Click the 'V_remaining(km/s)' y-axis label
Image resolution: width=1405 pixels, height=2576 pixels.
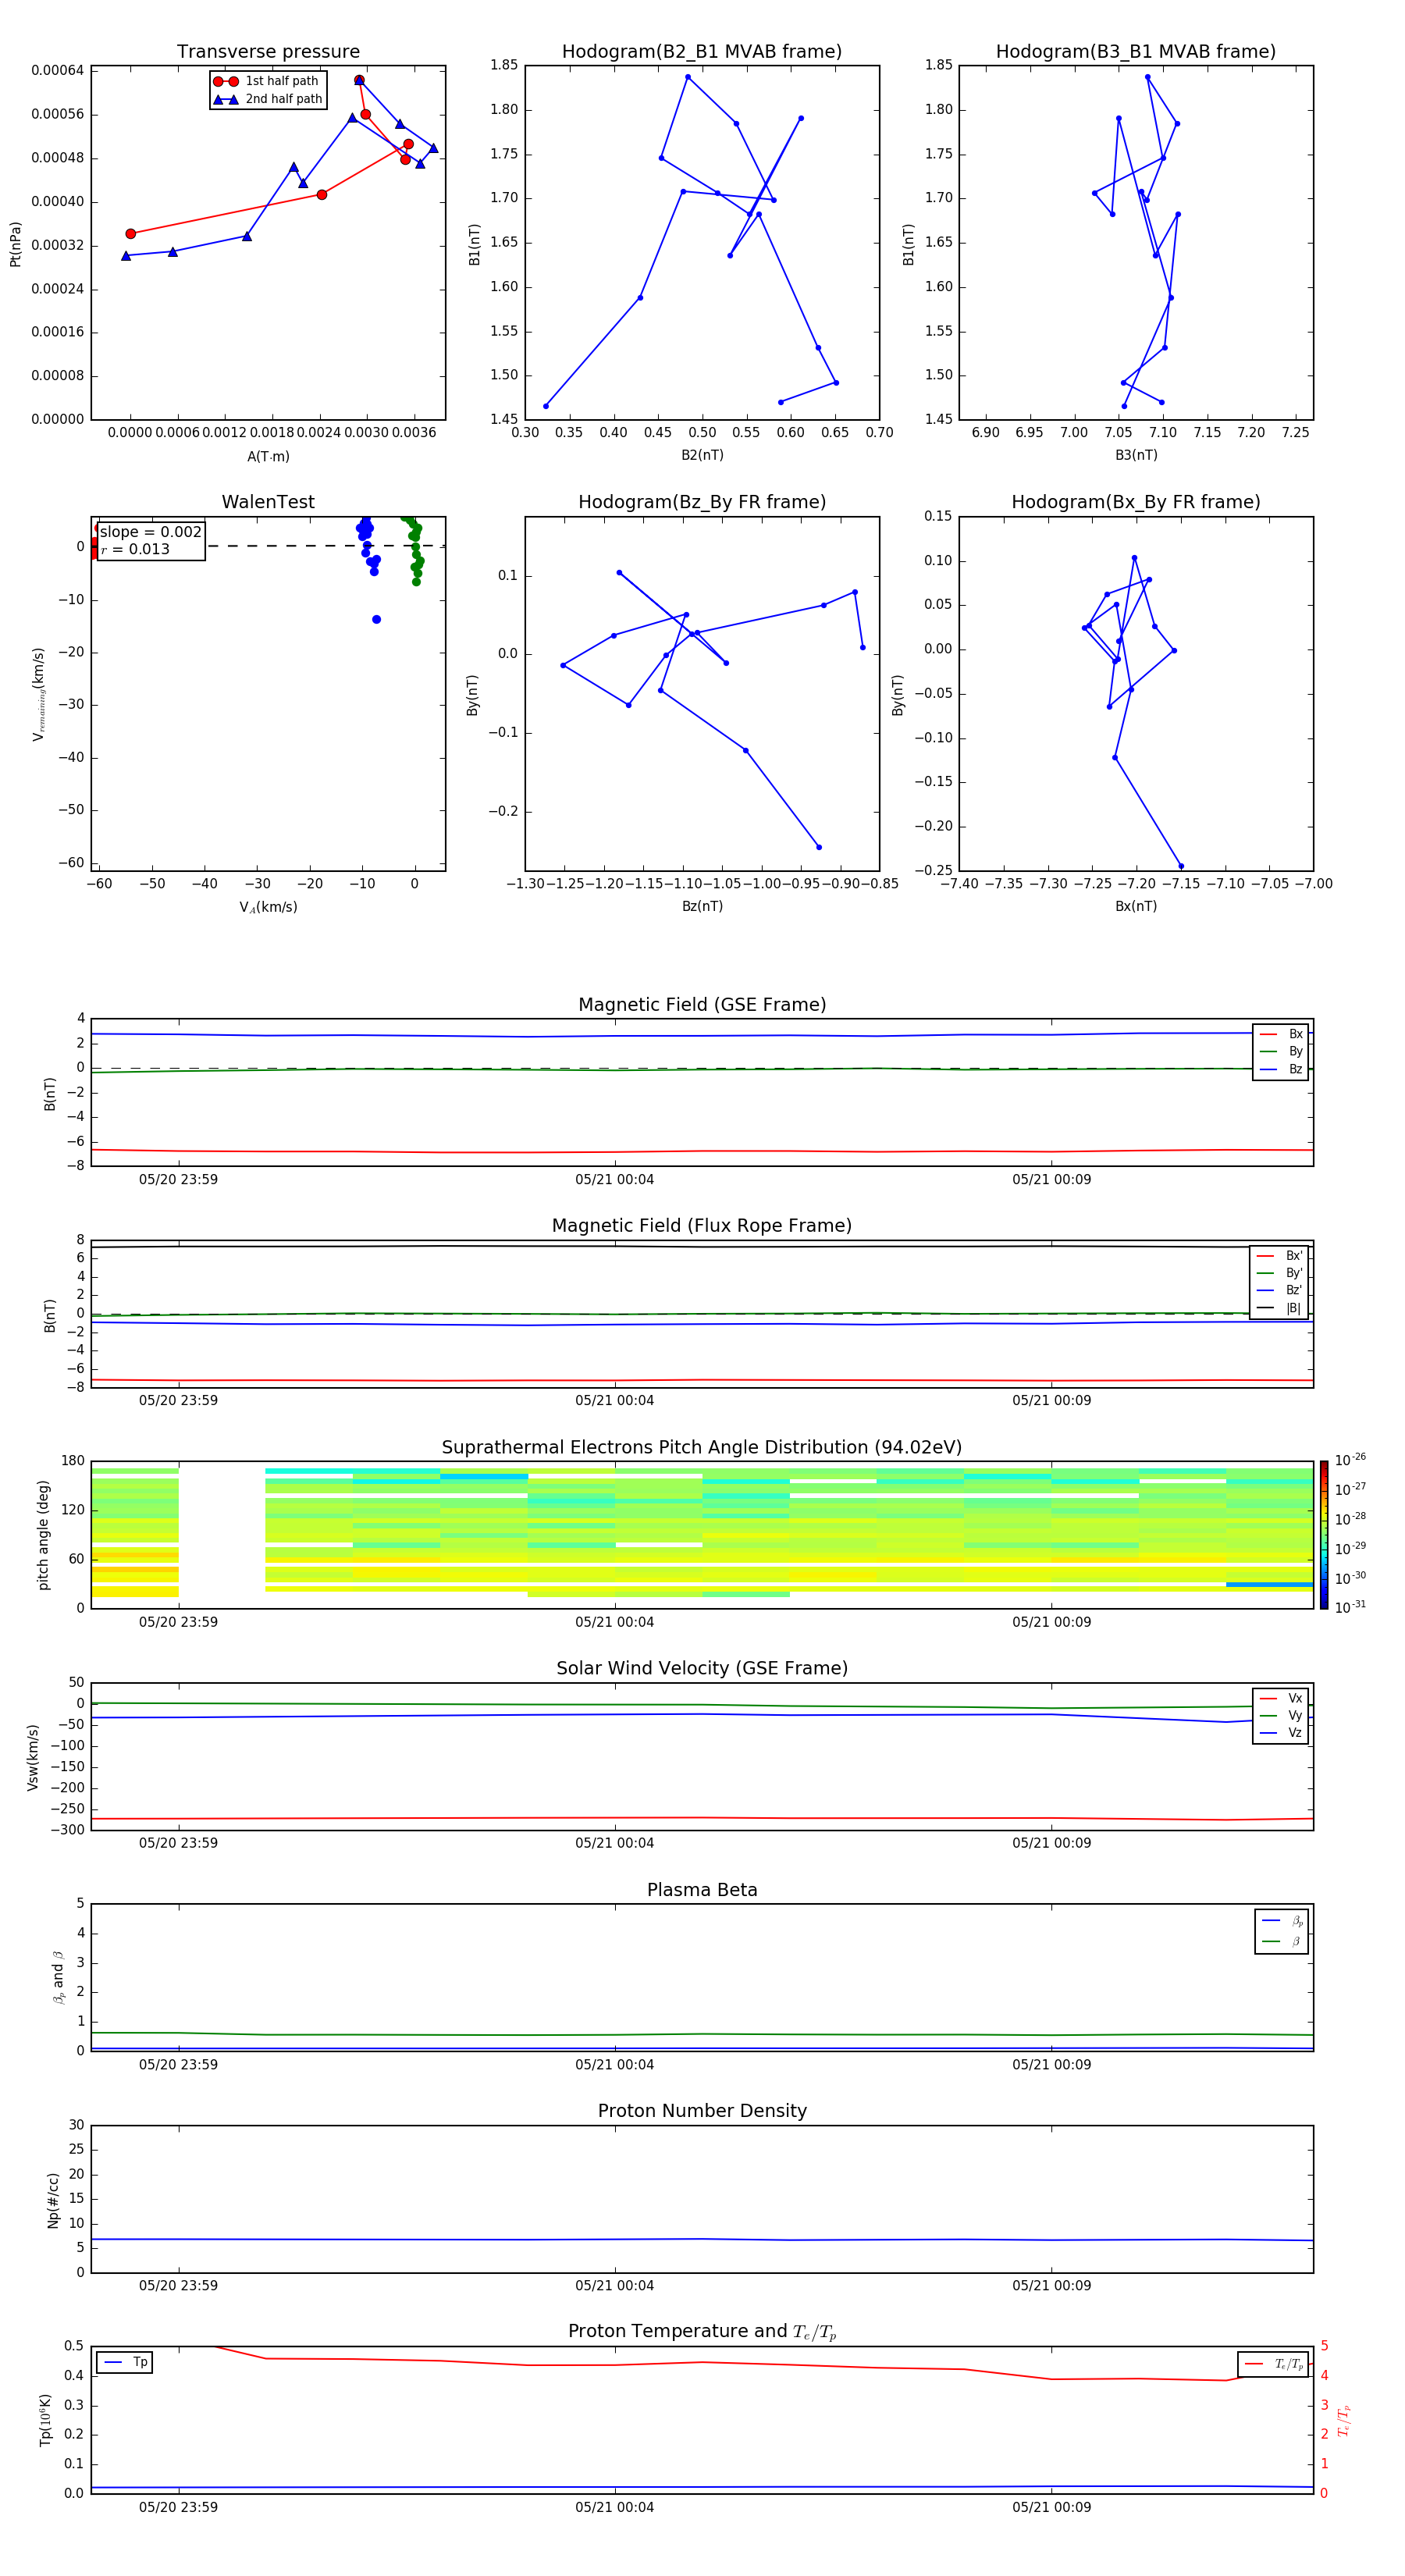pos(39,694)
